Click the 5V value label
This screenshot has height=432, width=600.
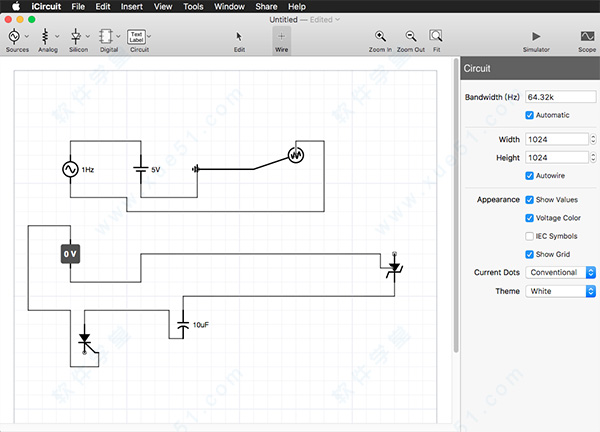(155, 170)
